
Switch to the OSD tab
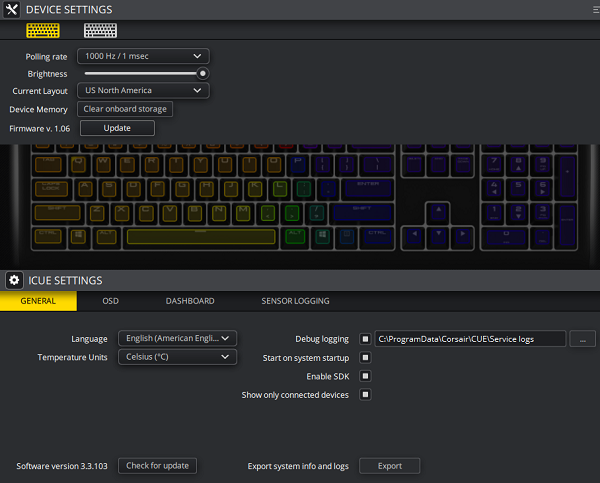click(x=110, y=301)
